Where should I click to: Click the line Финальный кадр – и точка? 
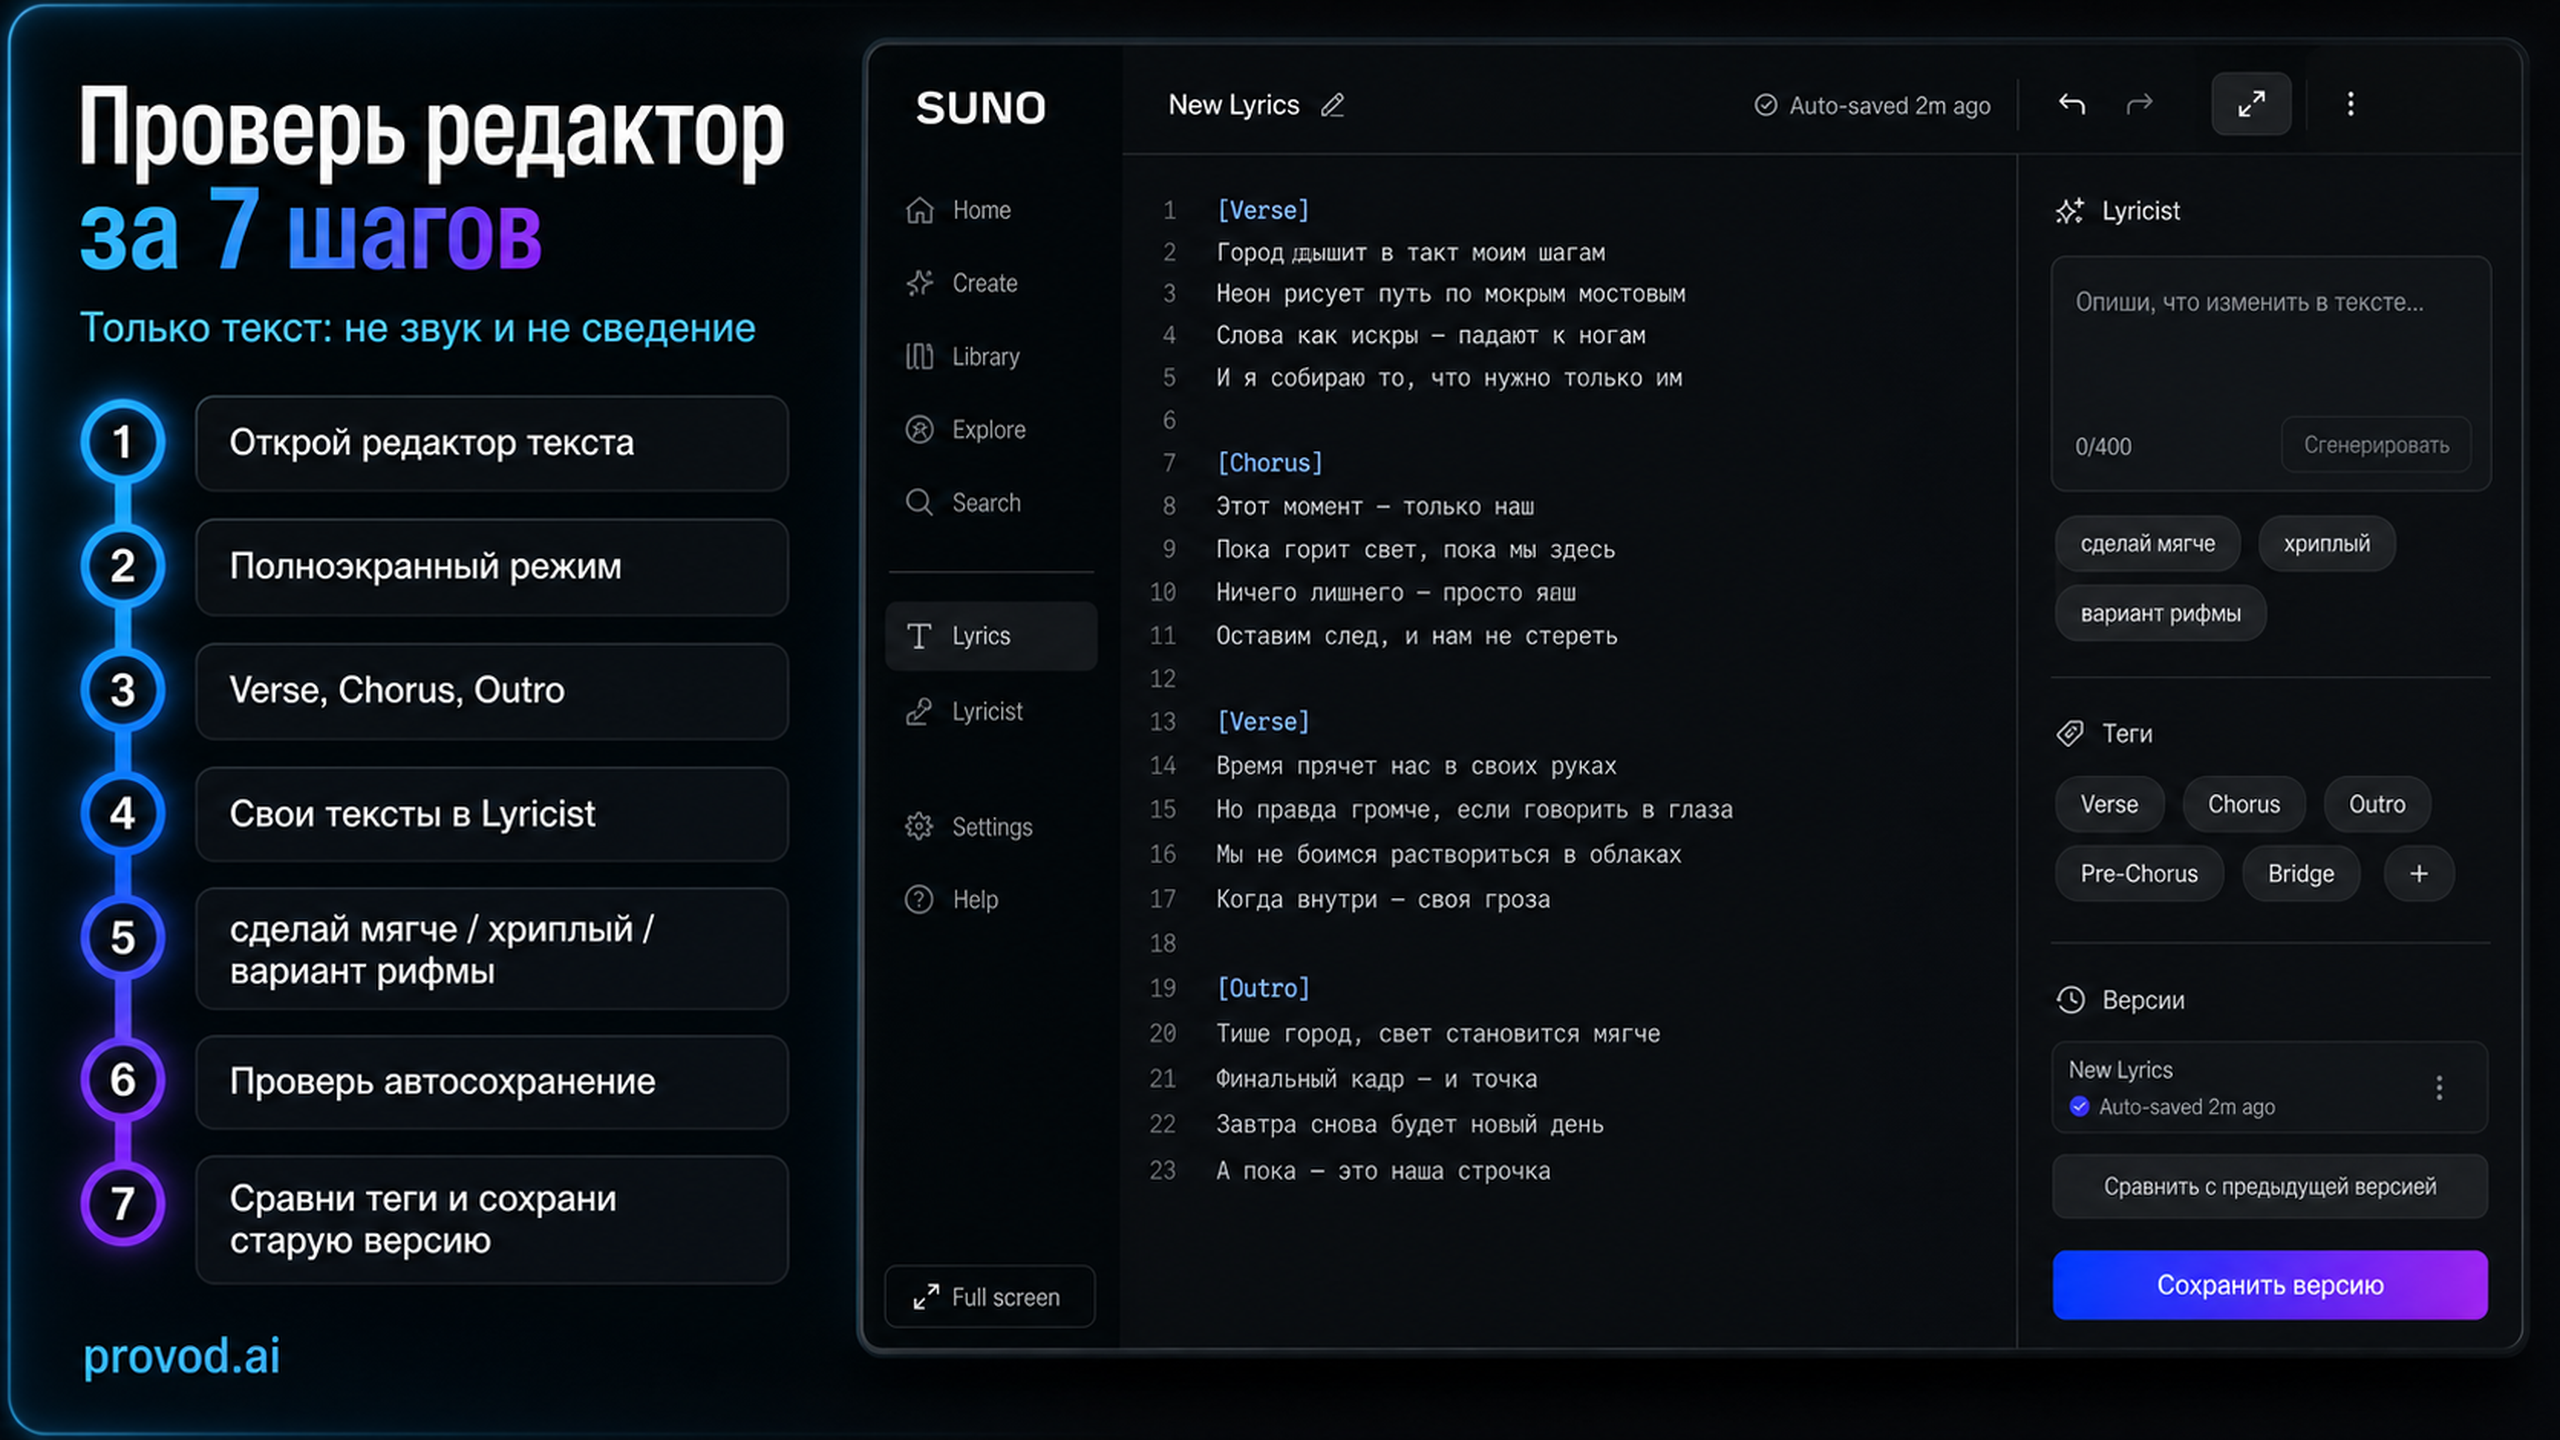1377,1079
